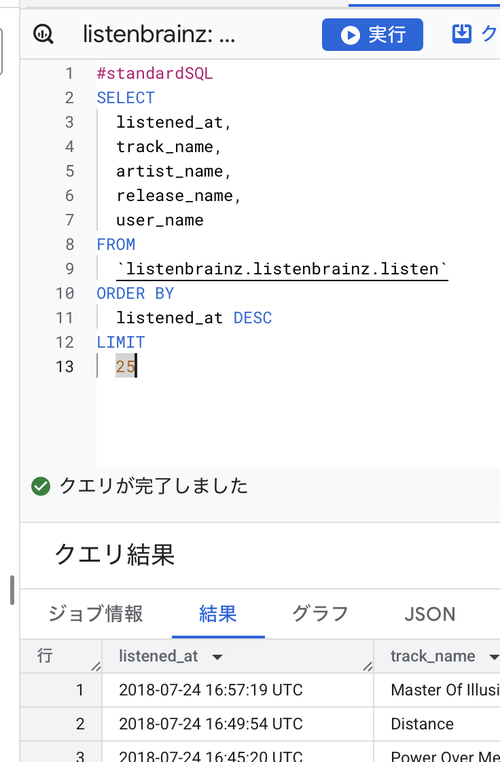
Task: Click line number 9 in editor gutter
Action: click(x=69, y=269)
